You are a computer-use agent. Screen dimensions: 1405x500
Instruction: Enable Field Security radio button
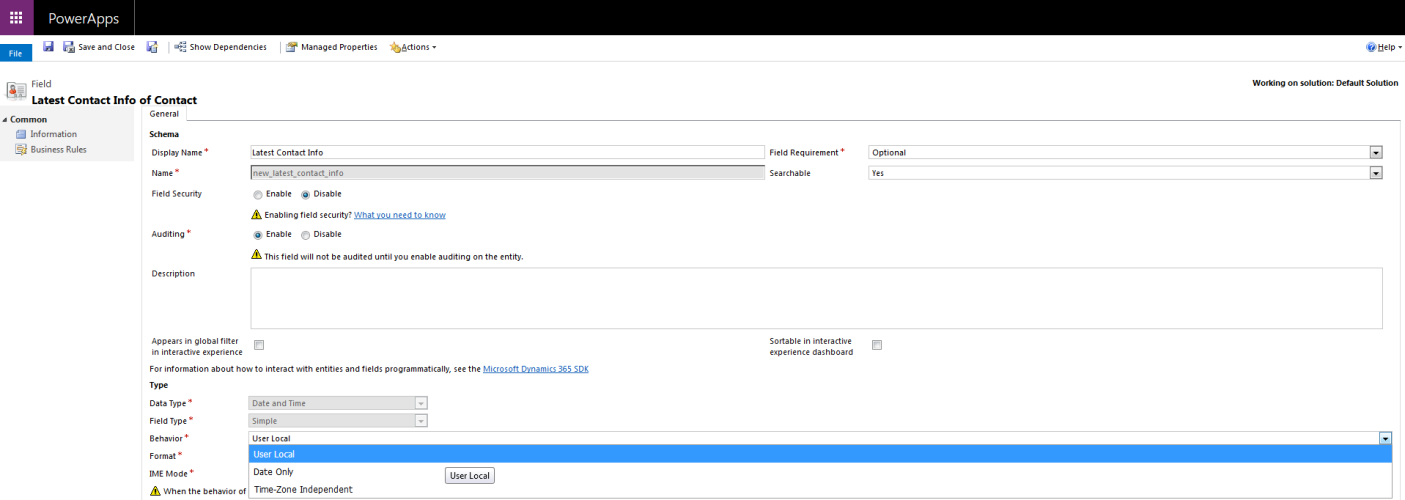[258, 194]
